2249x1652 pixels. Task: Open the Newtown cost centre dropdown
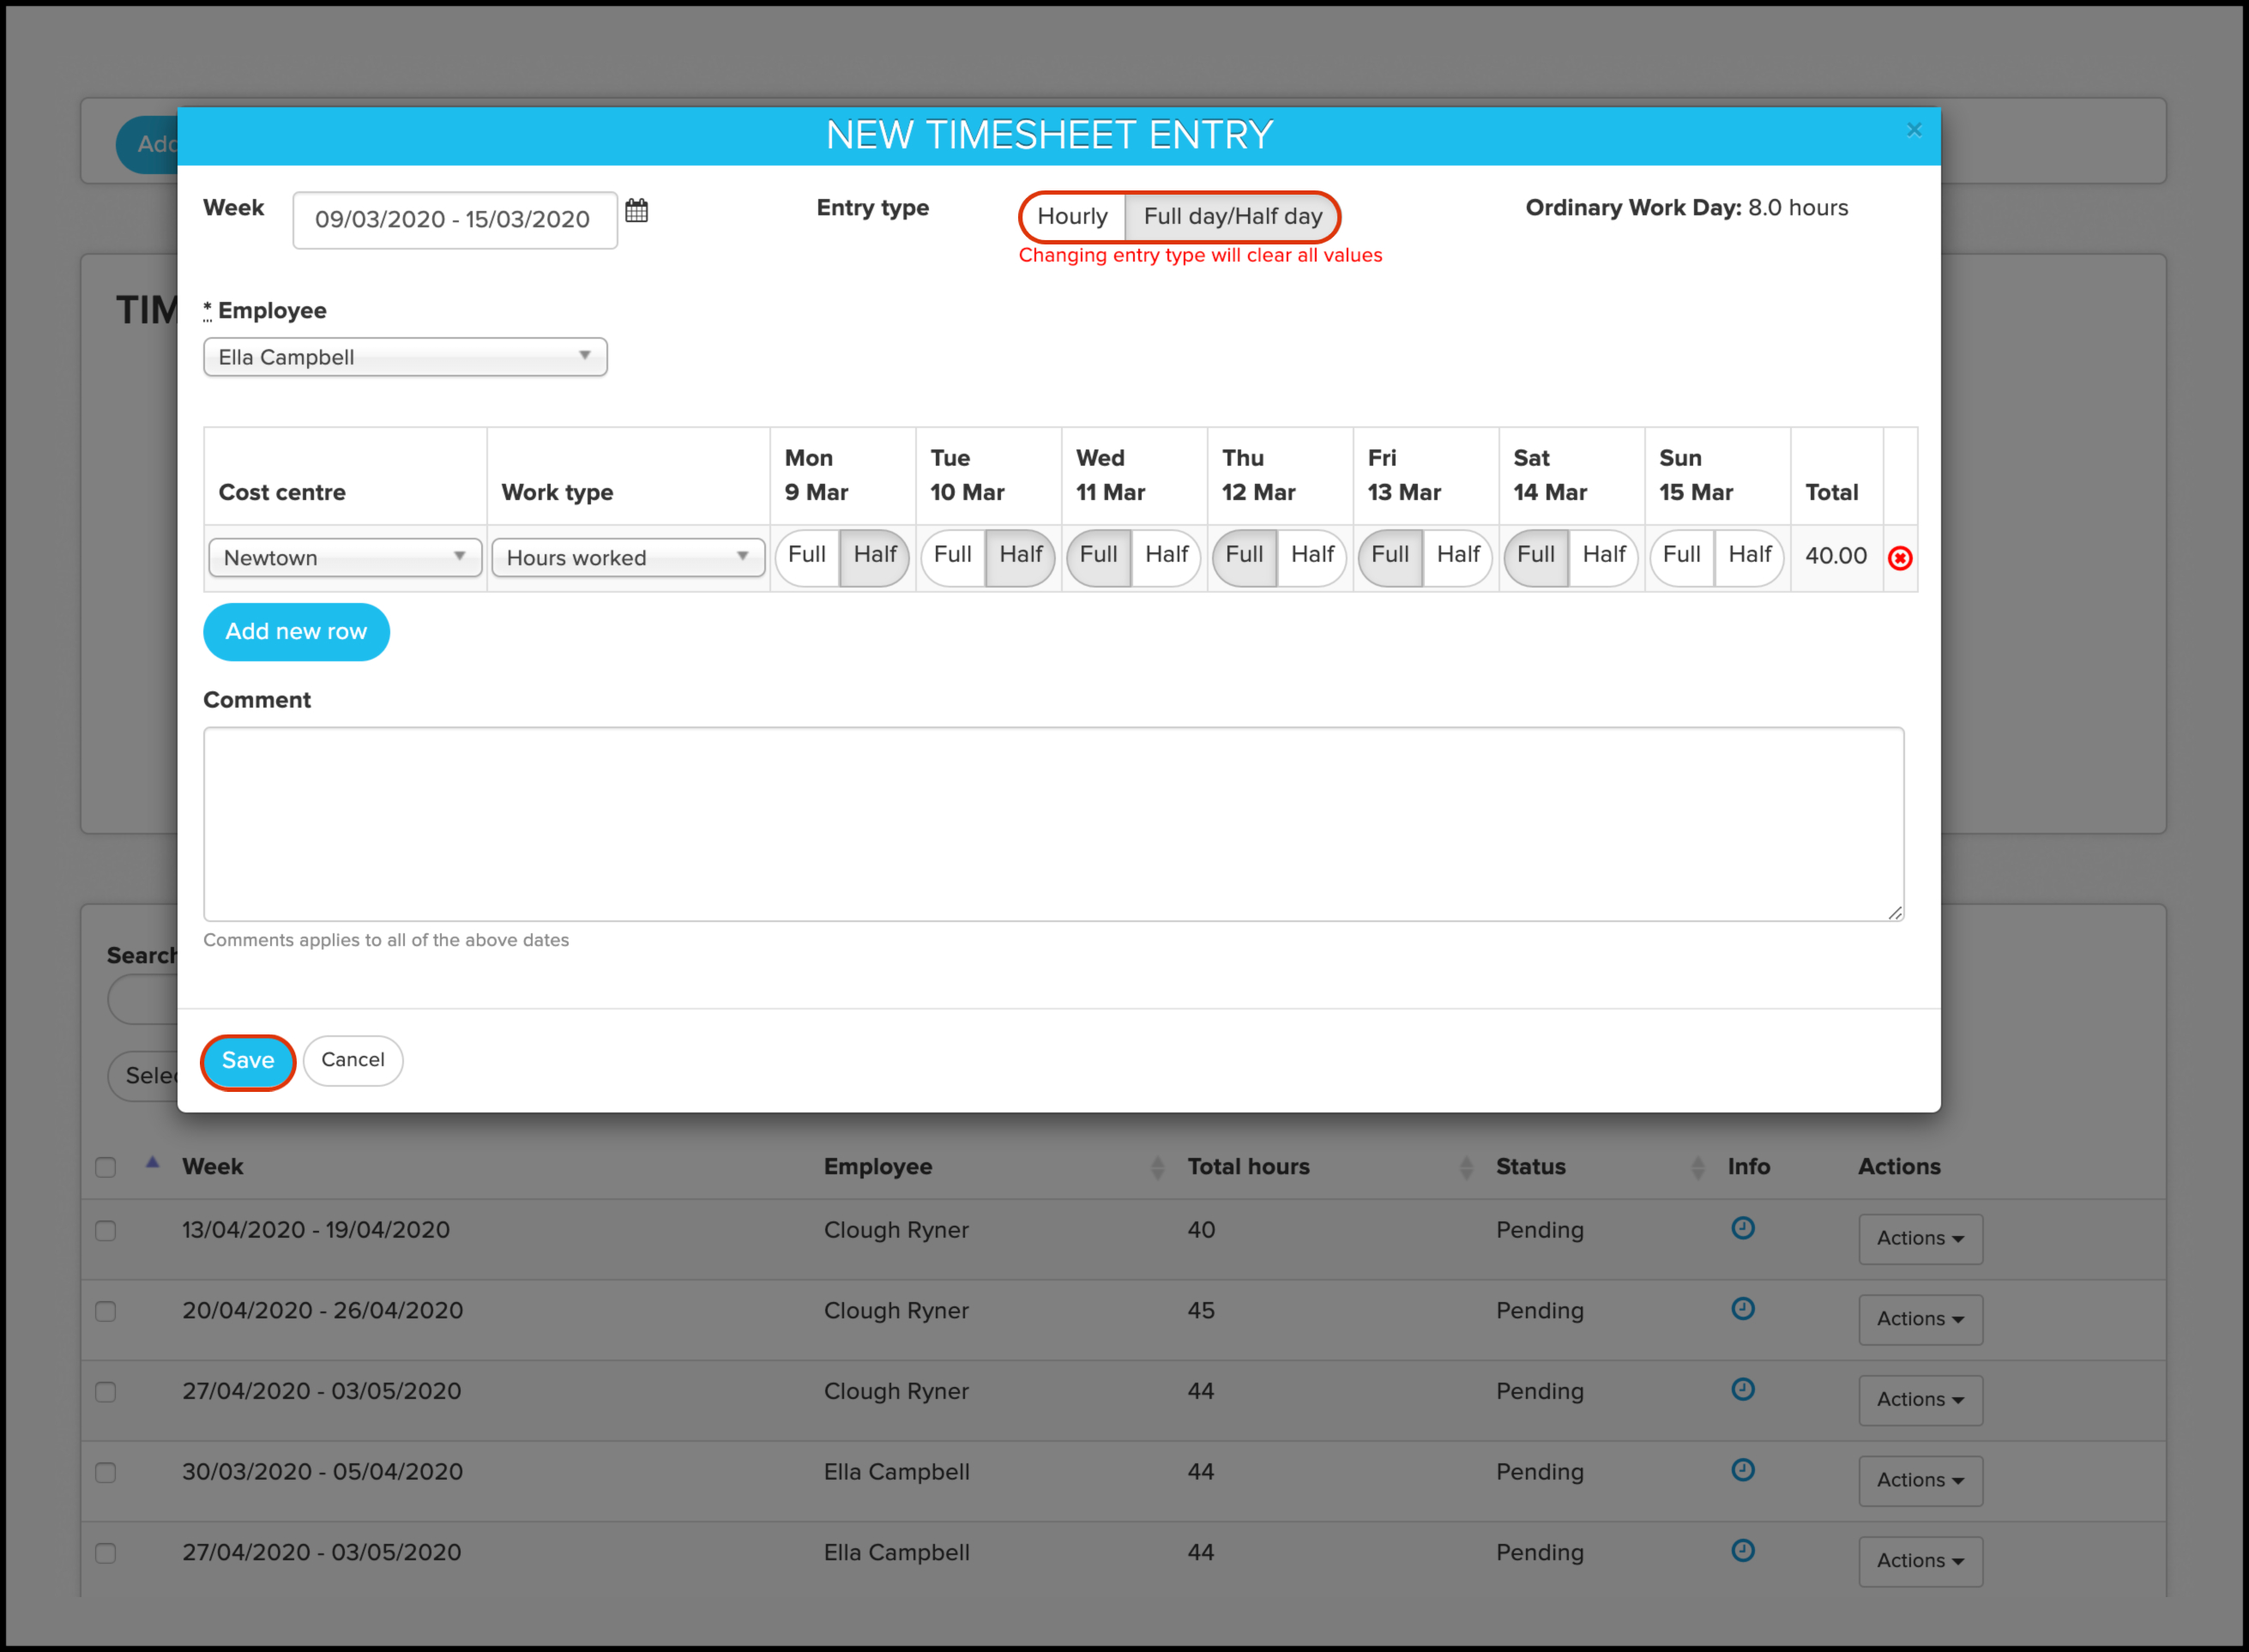tap(345, 558)
